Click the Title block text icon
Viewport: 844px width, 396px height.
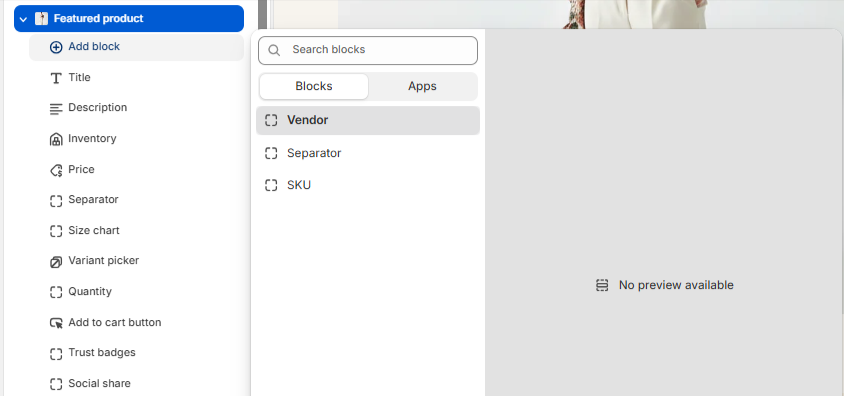pos(56,78)
